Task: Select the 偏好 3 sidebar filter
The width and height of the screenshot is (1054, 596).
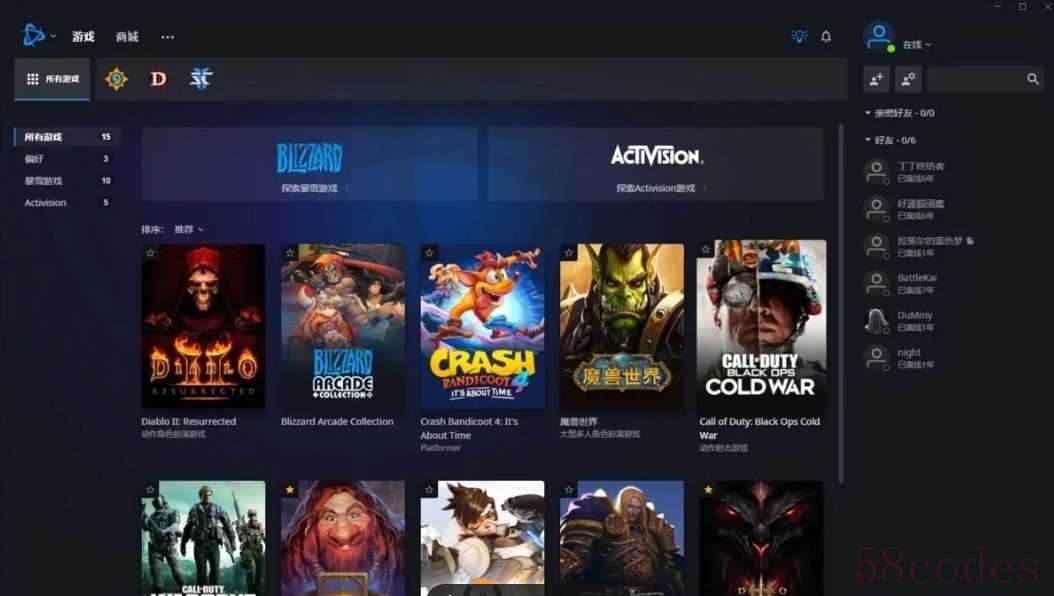Action: point(67,159)
